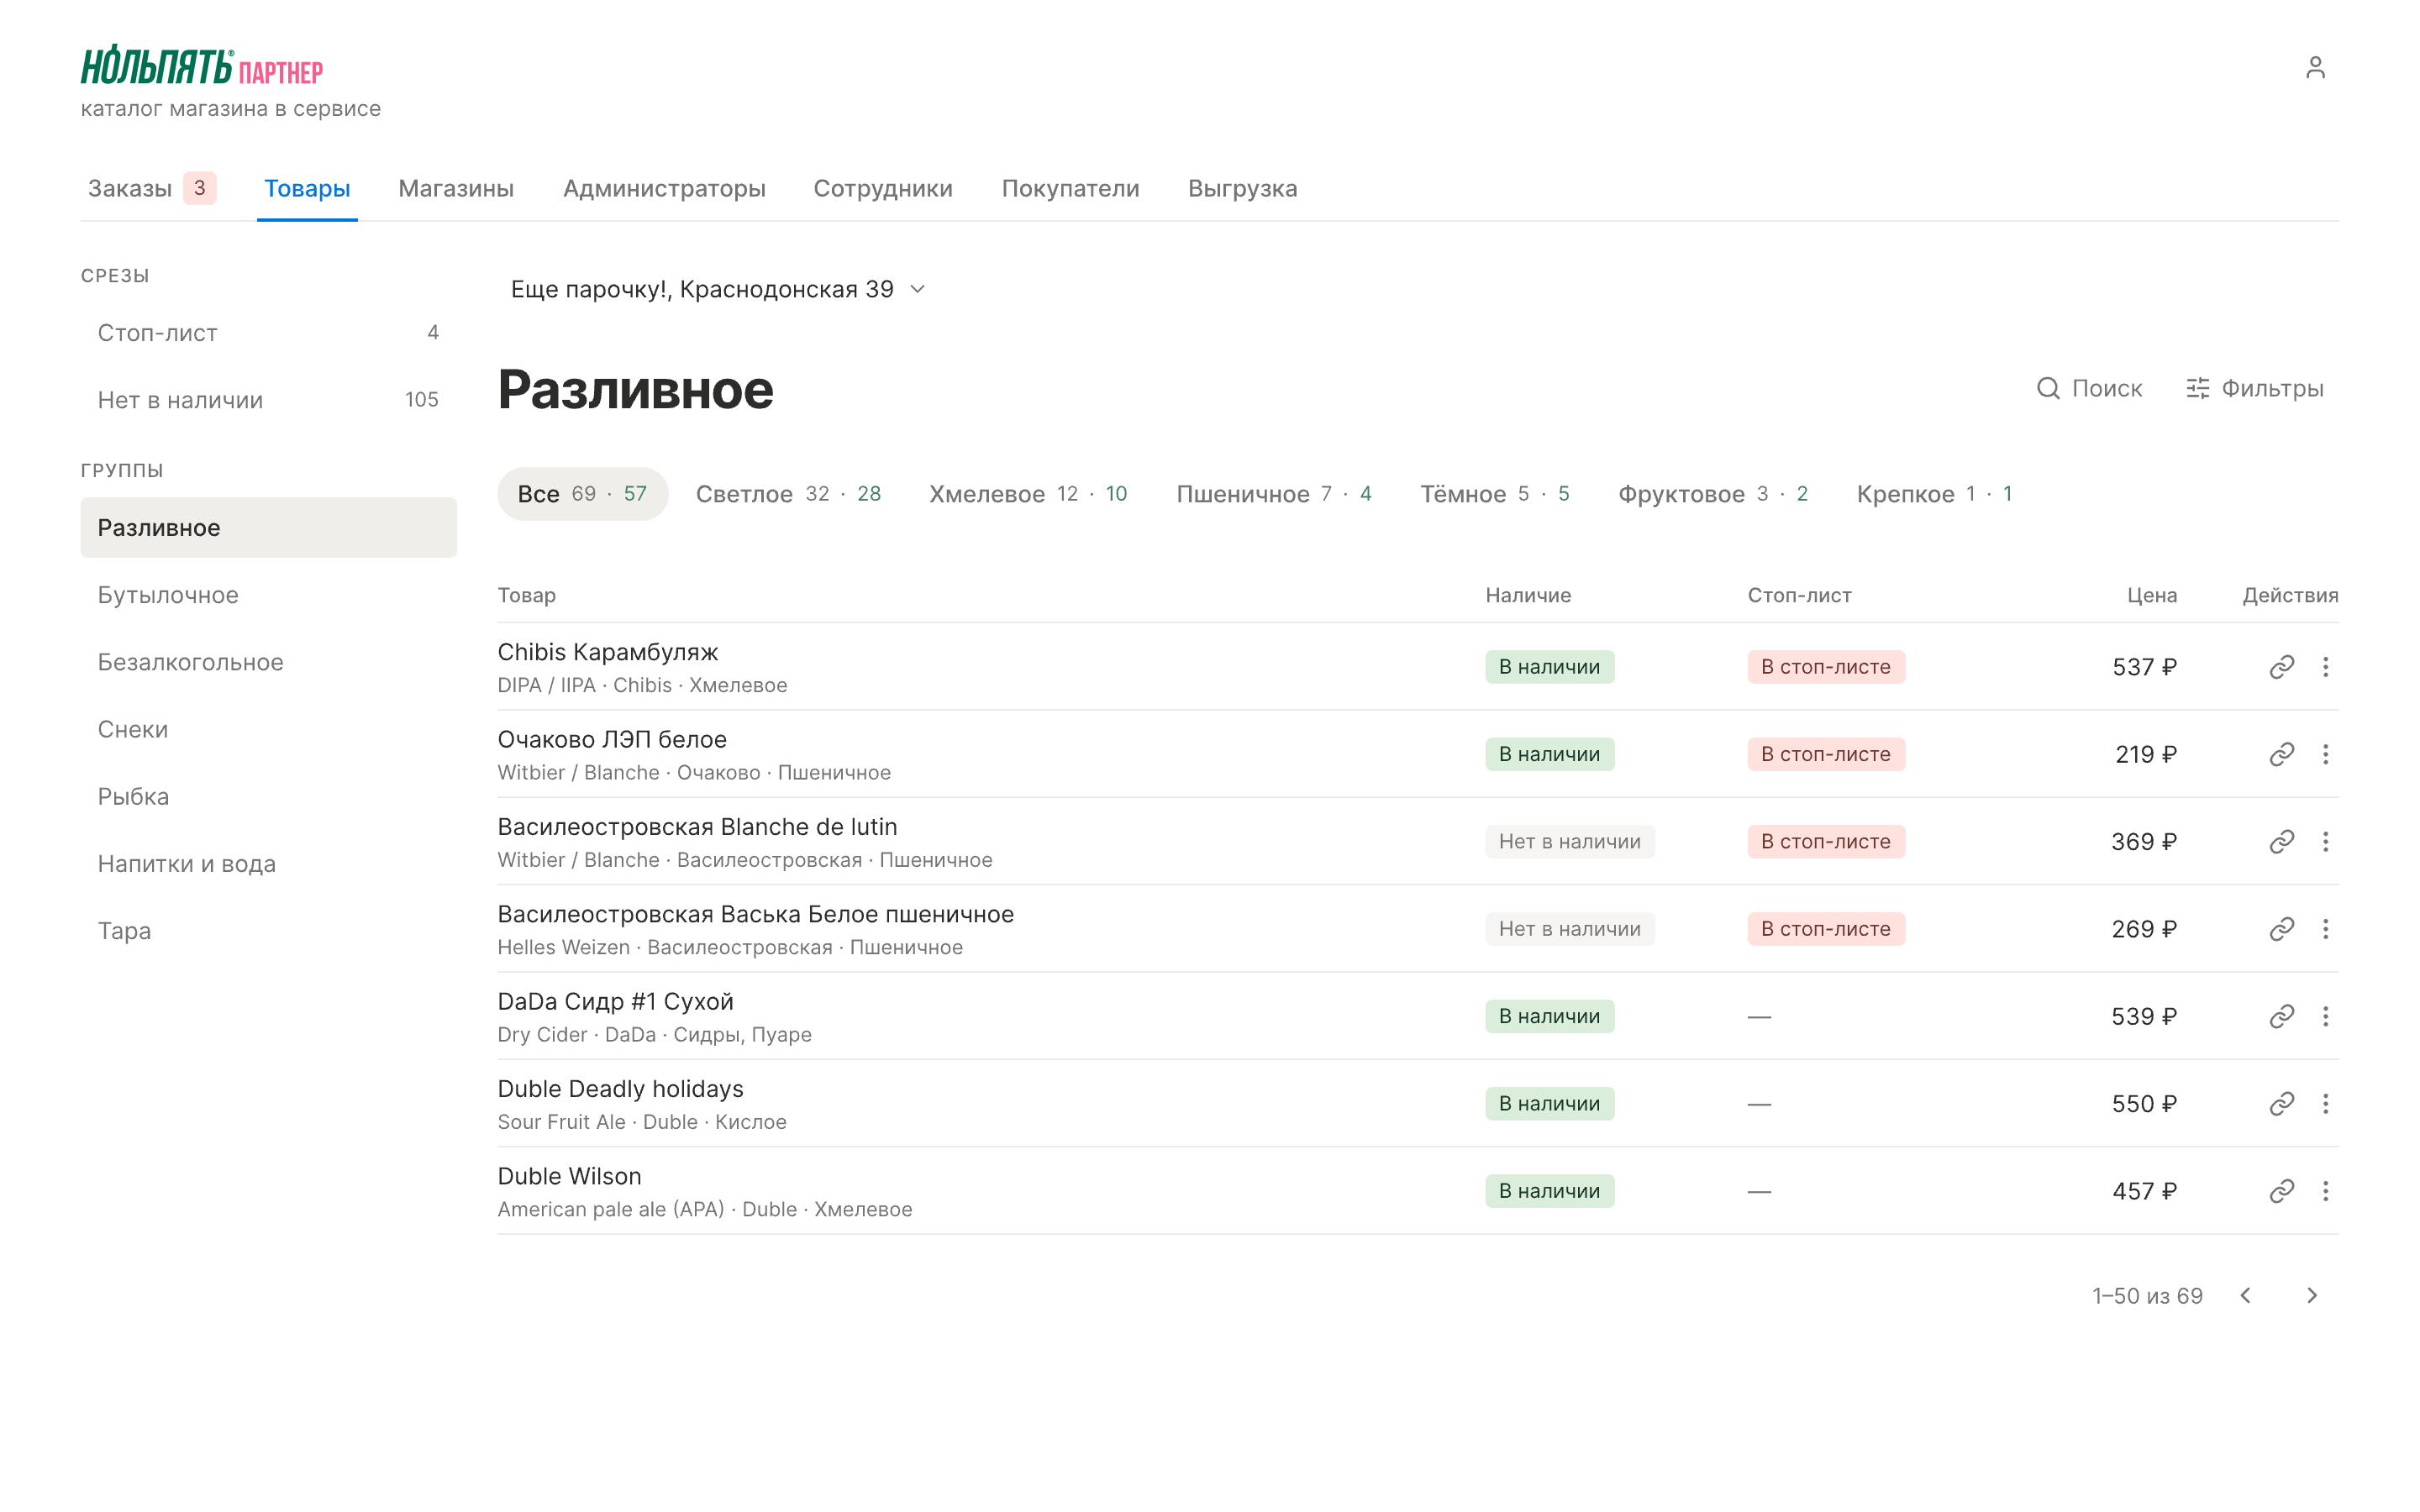Open more actions for Duble Wilson
This screenshot has width=2420, height=1512.
[x=2325, y=1191]
